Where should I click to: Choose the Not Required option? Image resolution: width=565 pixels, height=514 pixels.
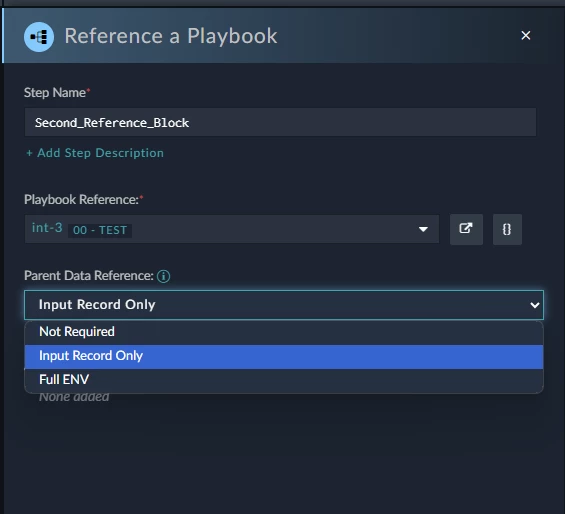point(284,332)
